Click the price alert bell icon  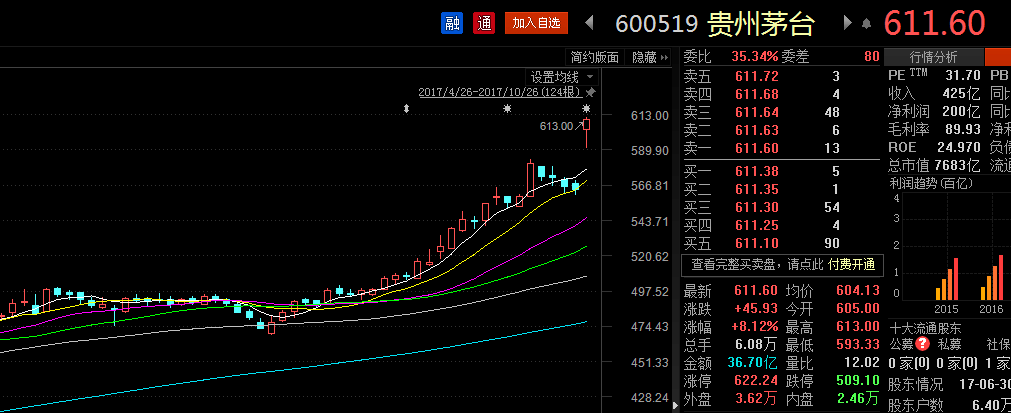click(x=866, y=24)
